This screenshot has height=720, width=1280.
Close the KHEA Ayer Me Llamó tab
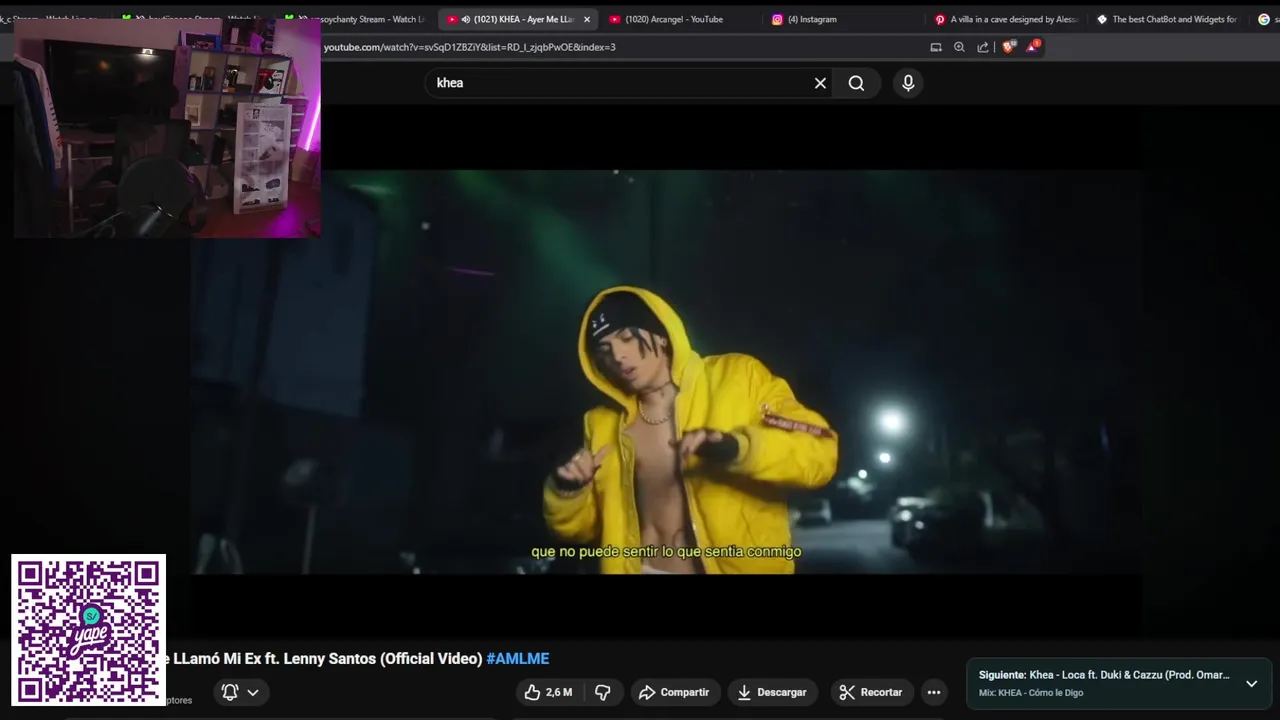[x=587, y=19]
